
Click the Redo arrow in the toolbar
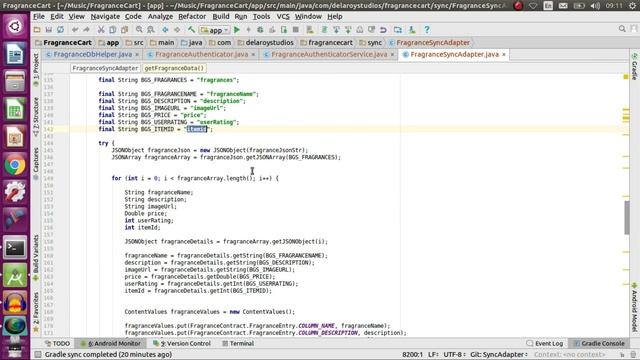pyautogui.click(x=87, y=30)
